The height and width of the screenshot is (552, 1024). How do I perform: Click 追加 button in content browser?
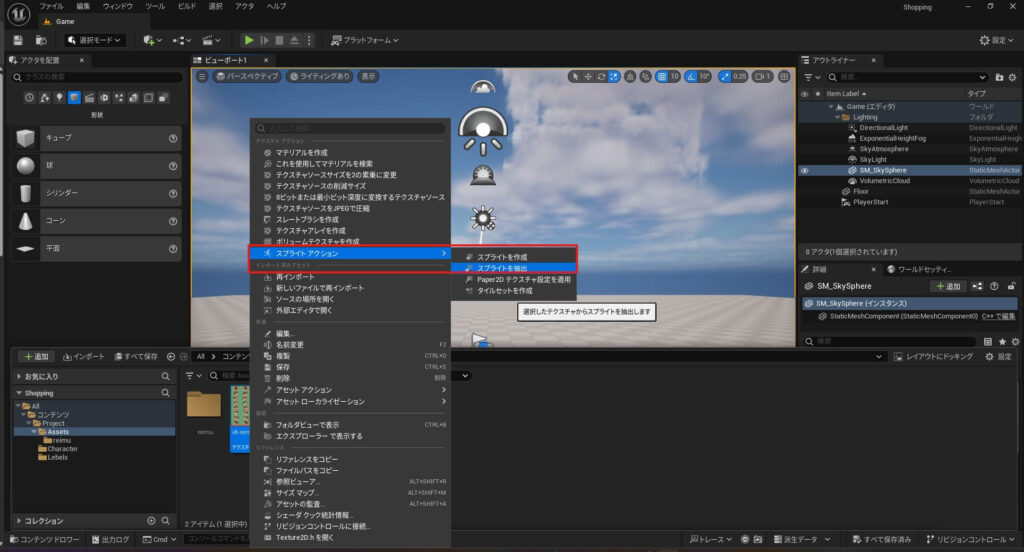pos(37,357)
